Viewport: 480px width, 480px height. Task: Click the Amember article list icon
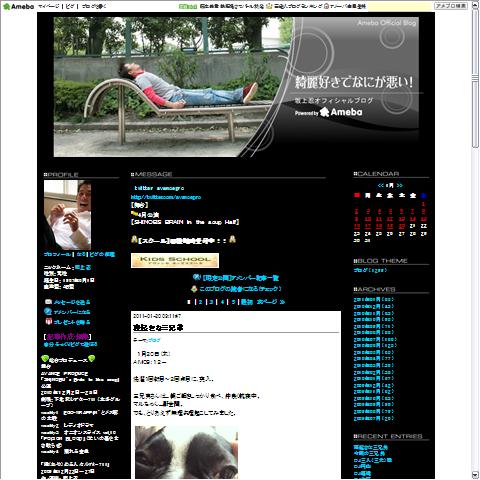pyautogui.click(x=197, y=277)
